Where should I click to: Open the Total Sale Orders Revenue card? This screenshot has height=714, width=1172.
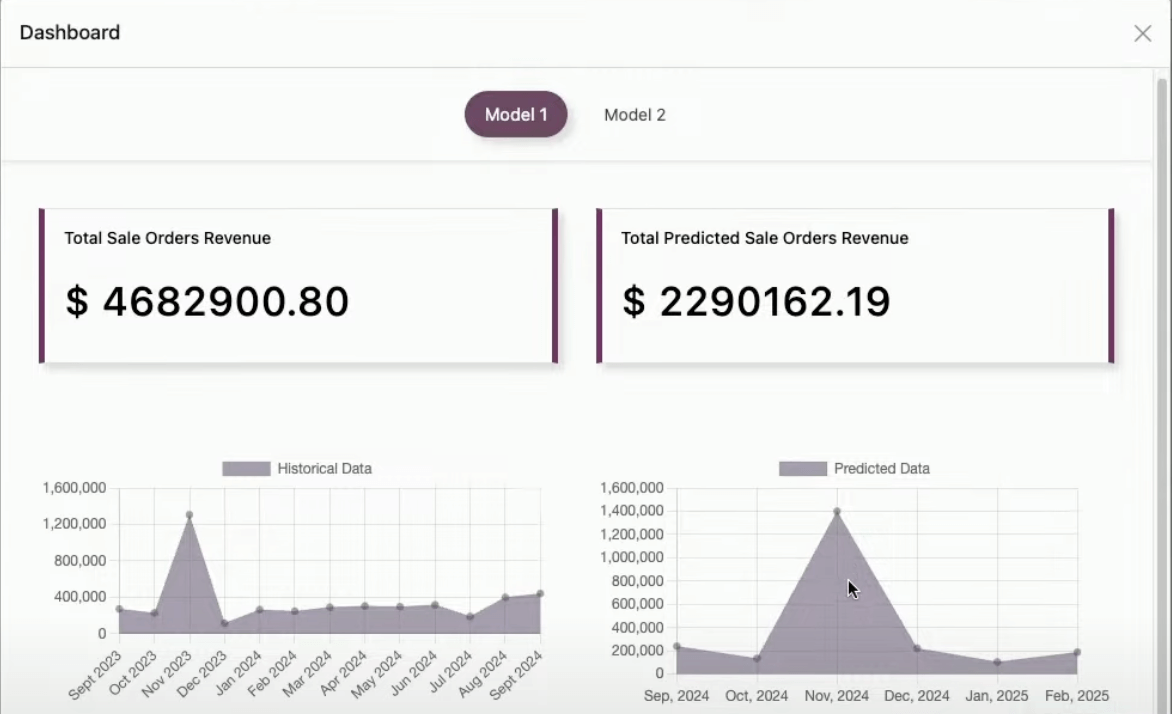tap(298, 285)
